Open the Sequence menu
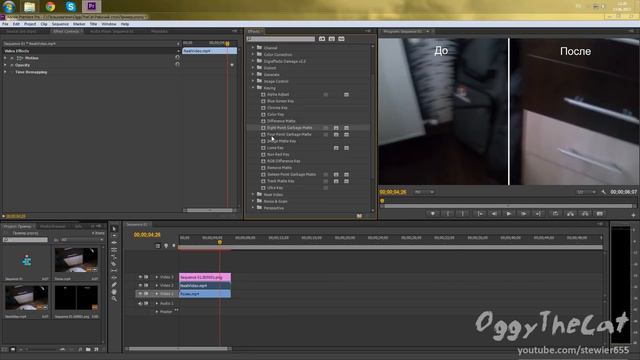 tap(60, 24)
